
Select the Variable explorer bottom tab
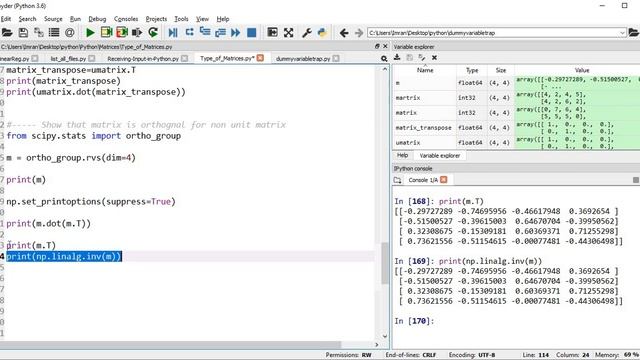(440, 156)
